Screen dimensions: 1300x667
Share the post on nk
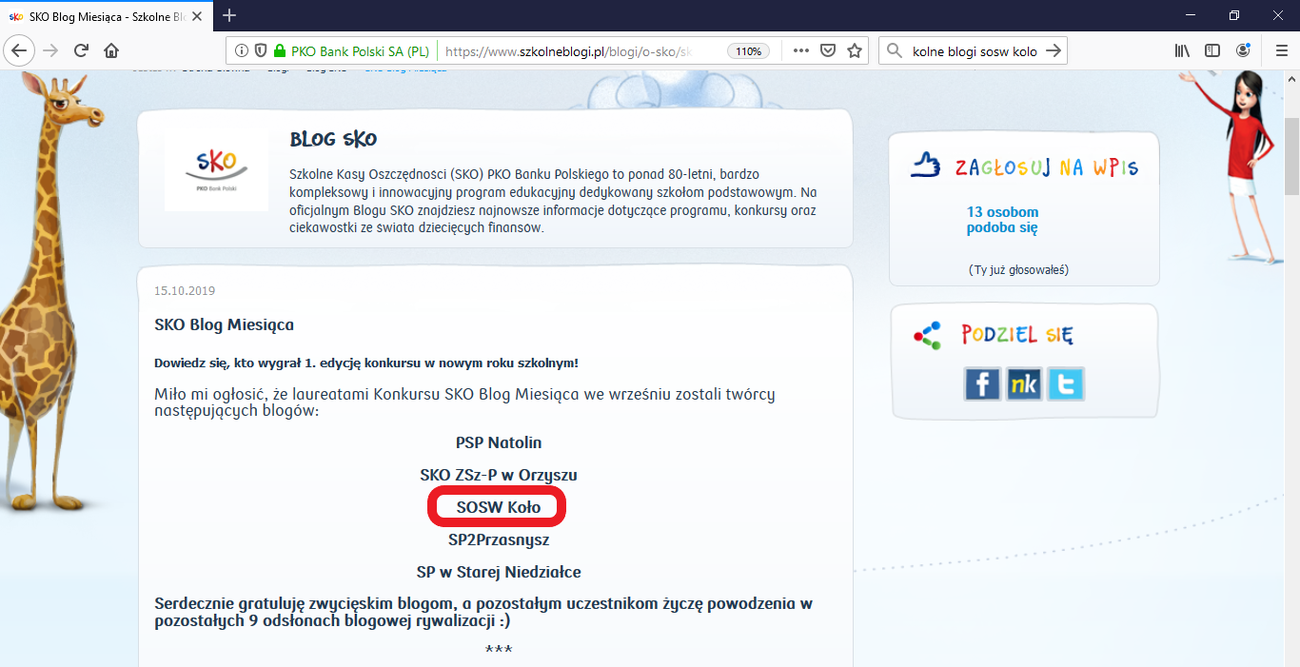(x=1023, y=384)
